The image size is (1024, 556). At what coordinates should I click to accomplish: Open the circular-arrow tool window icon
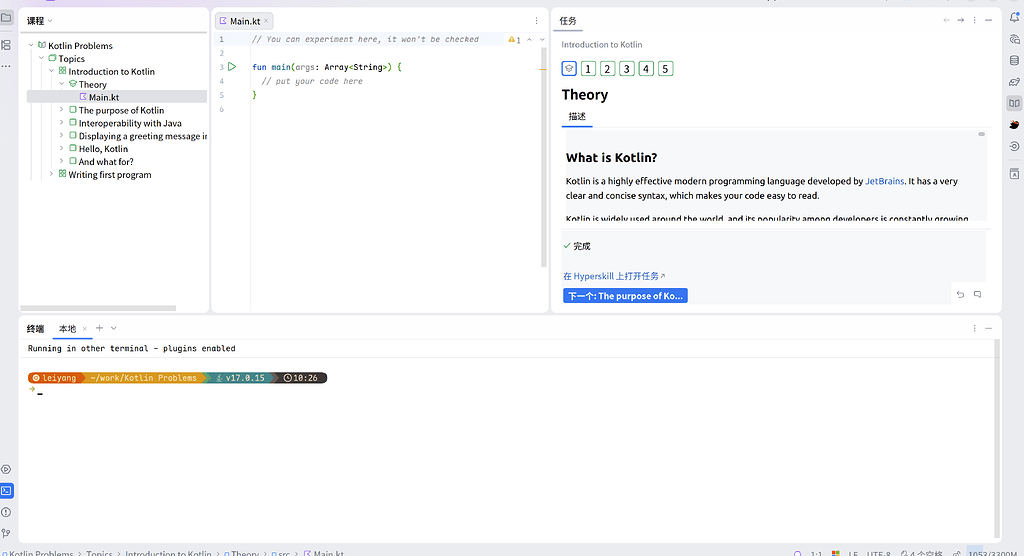coord(1014,146)
